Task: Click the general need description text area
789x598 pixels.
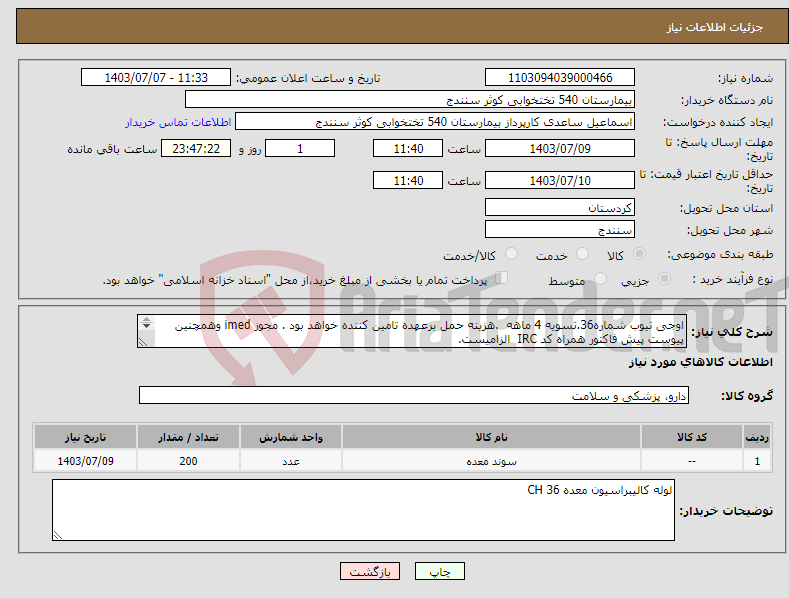Action: point(412,331)
